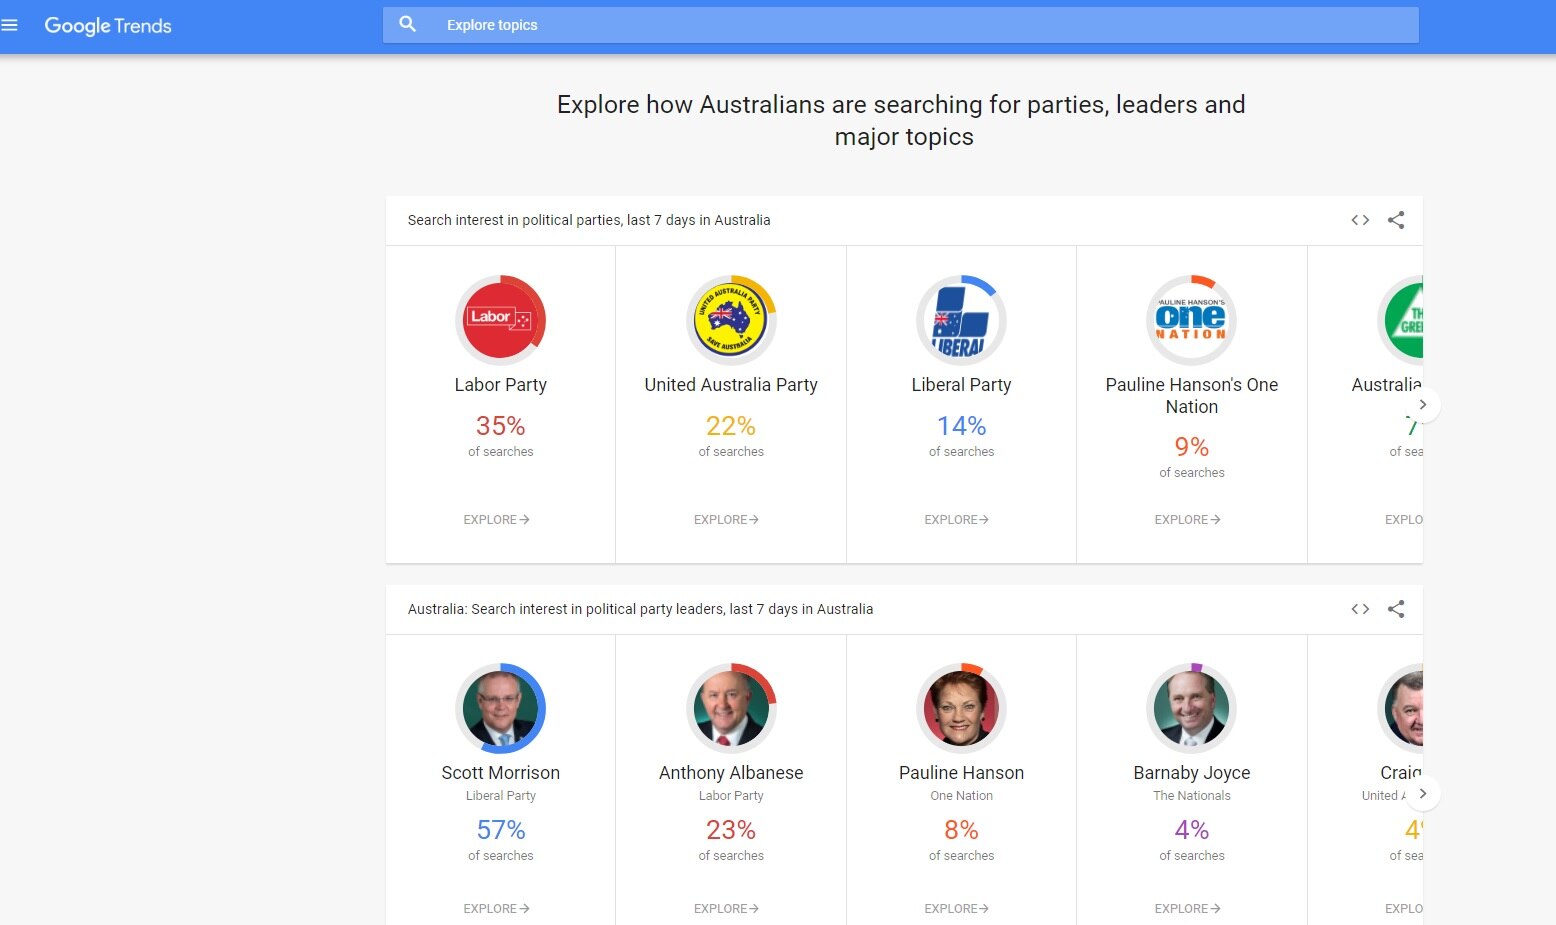The width and height of the screenshot is (1556, 925).
Task: Explore Scott Morrison search interest
Action: 496,909
